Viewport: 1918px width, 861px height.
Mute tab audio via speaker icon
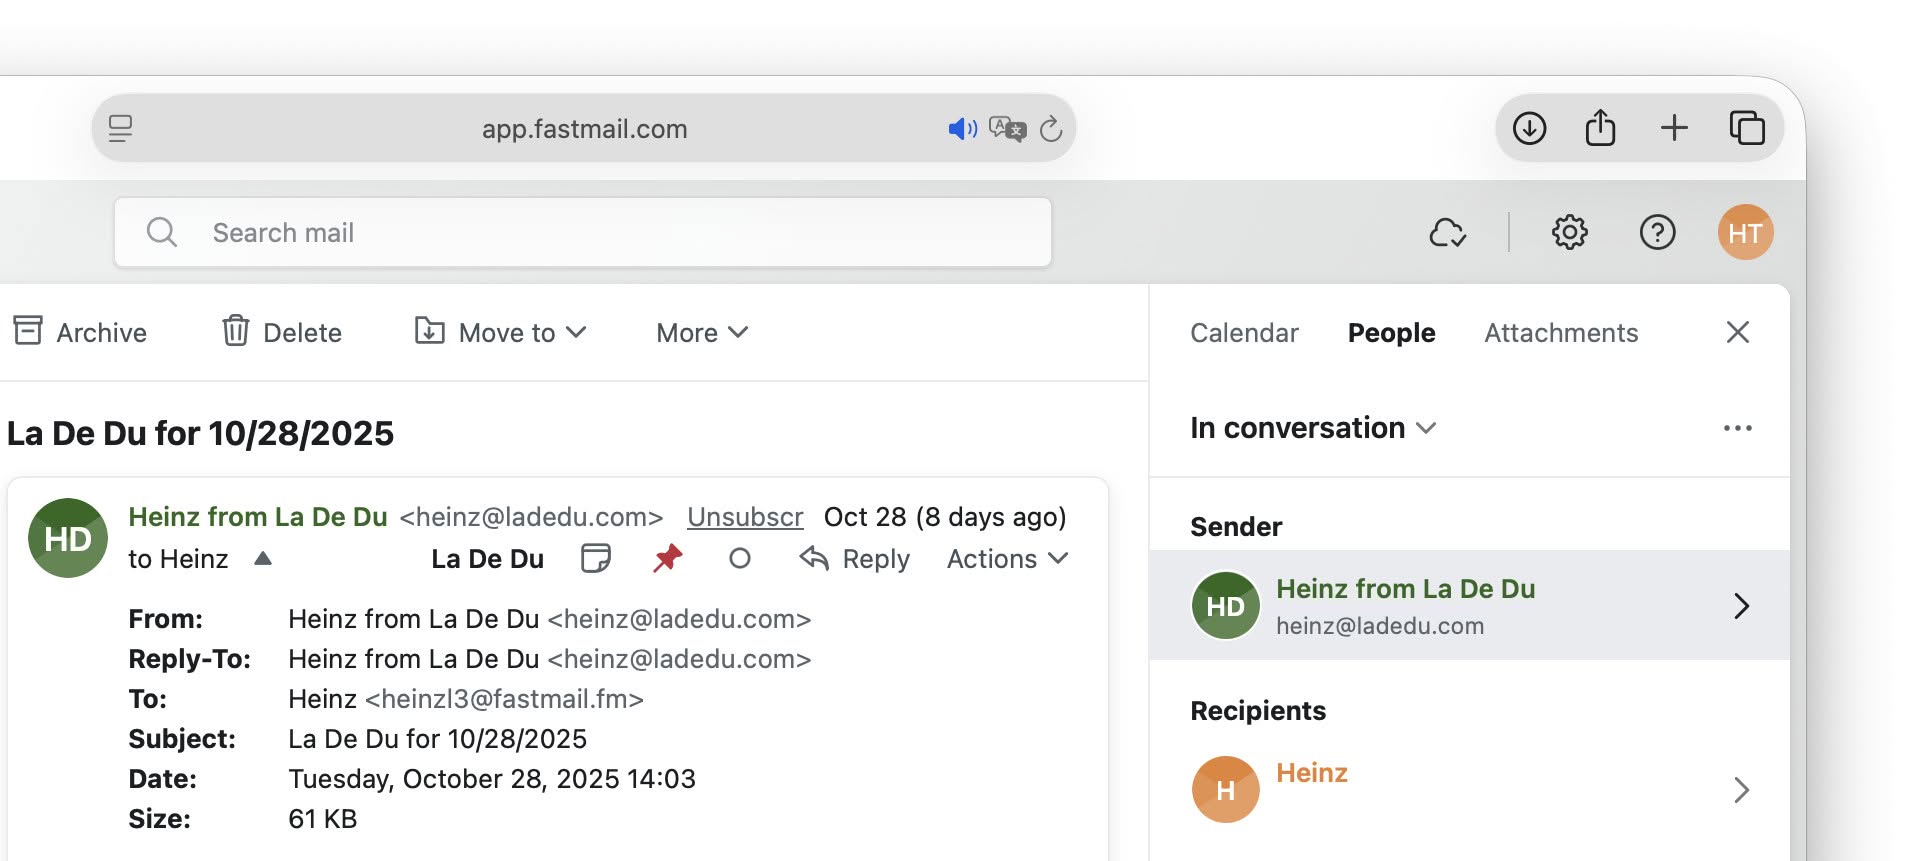point(962,129)
